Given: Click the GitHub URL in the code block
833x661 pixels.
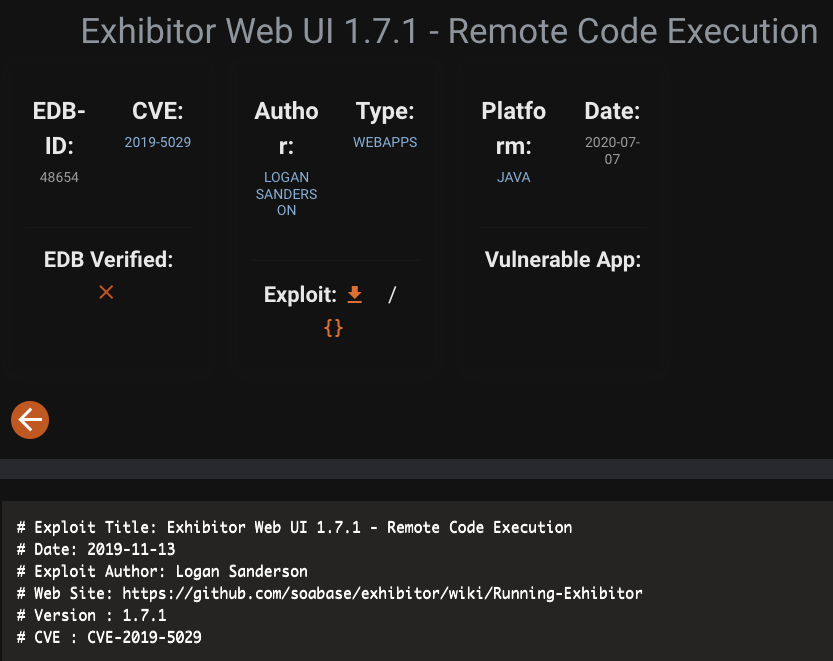Looking at the screenshot, I should pyautogui.click(x=382, y=593).
